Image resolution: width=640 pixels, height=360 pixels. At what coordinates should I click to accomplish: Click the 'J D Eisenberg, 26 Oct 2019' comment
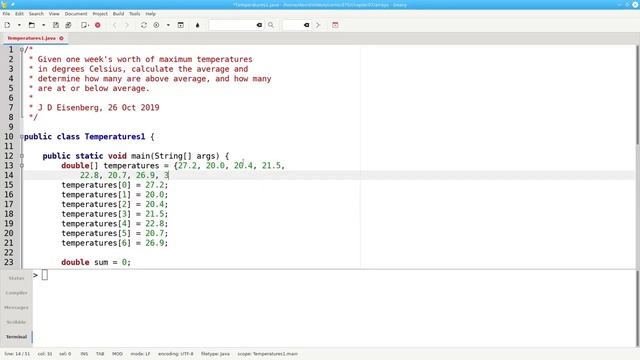[x=98, y=108]
